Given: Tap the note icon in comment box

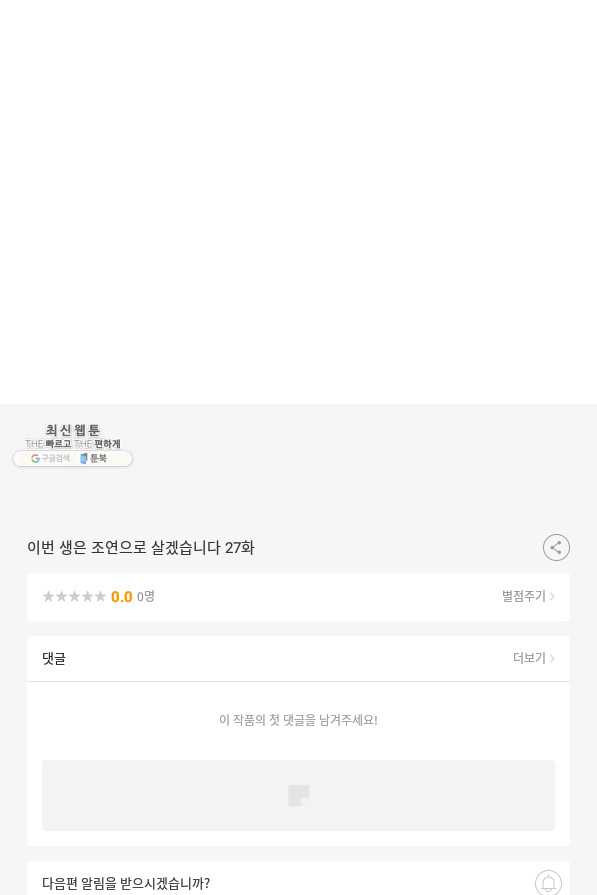Looking at the screenshot, I should (x=298, y=795).
